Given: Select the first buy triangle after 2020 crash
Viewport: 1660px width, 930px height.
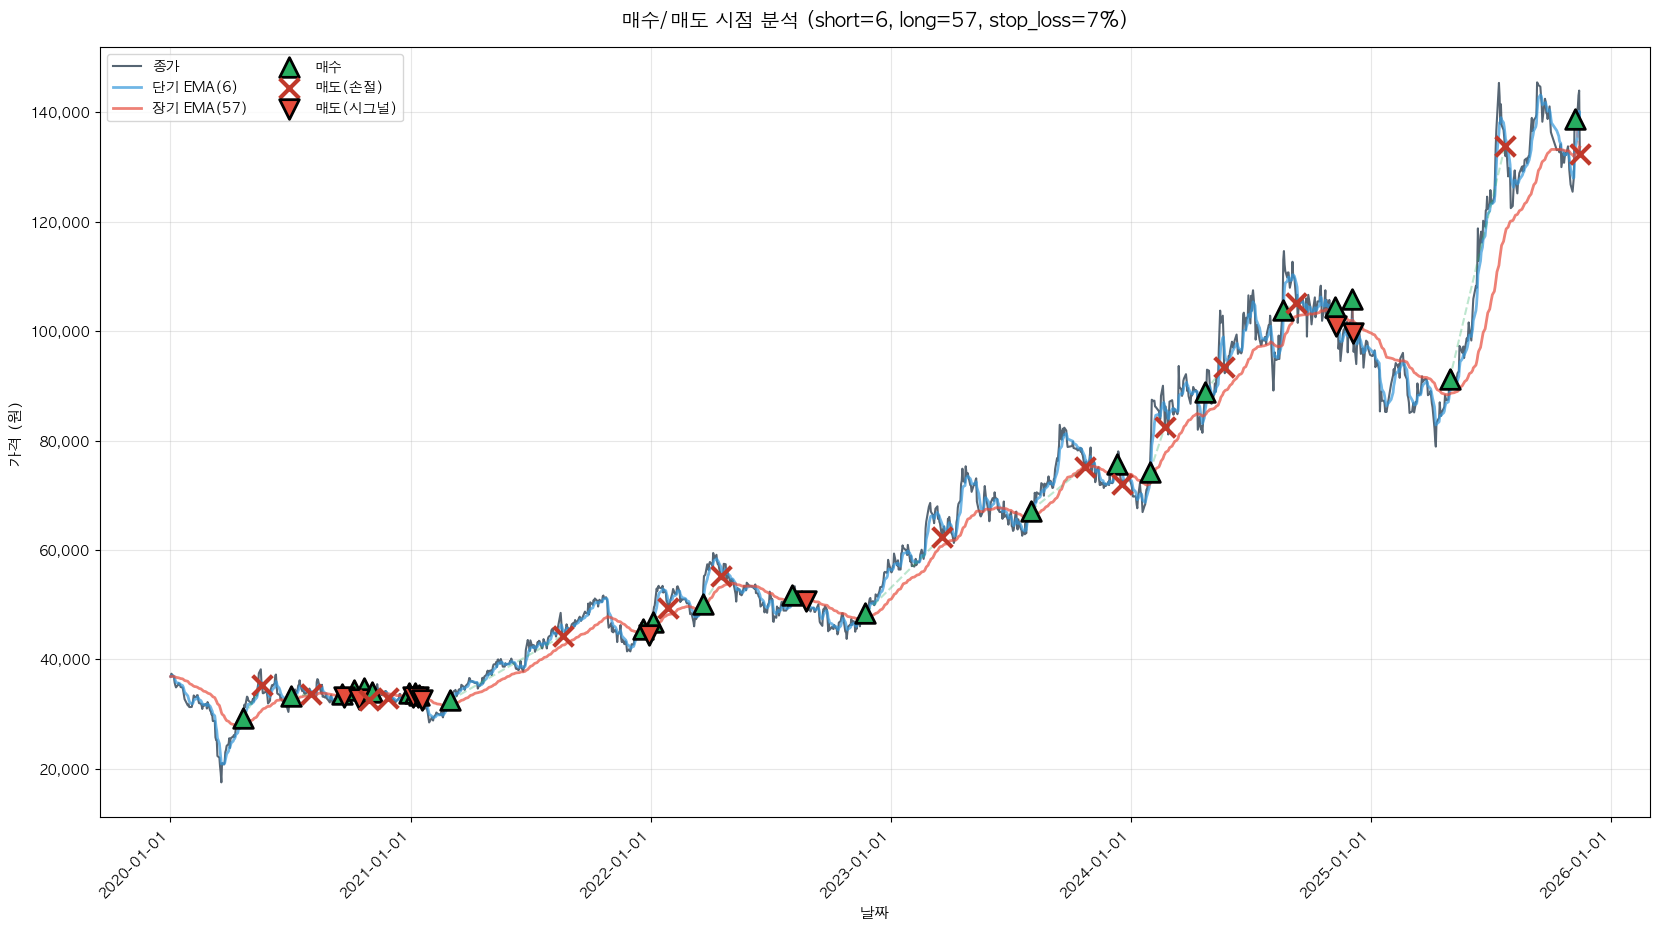Looking at the screenshot, I should pos(243,719).
